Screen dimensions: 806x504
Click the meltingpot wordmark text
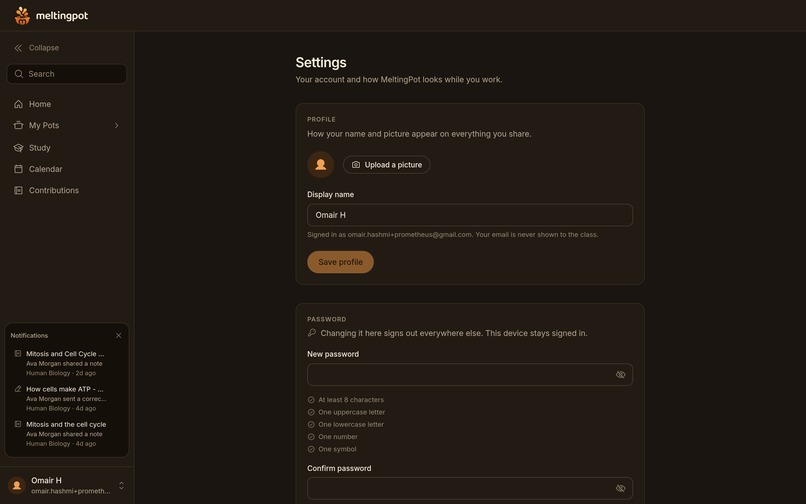pyautogui.click(x=62, y=16)
